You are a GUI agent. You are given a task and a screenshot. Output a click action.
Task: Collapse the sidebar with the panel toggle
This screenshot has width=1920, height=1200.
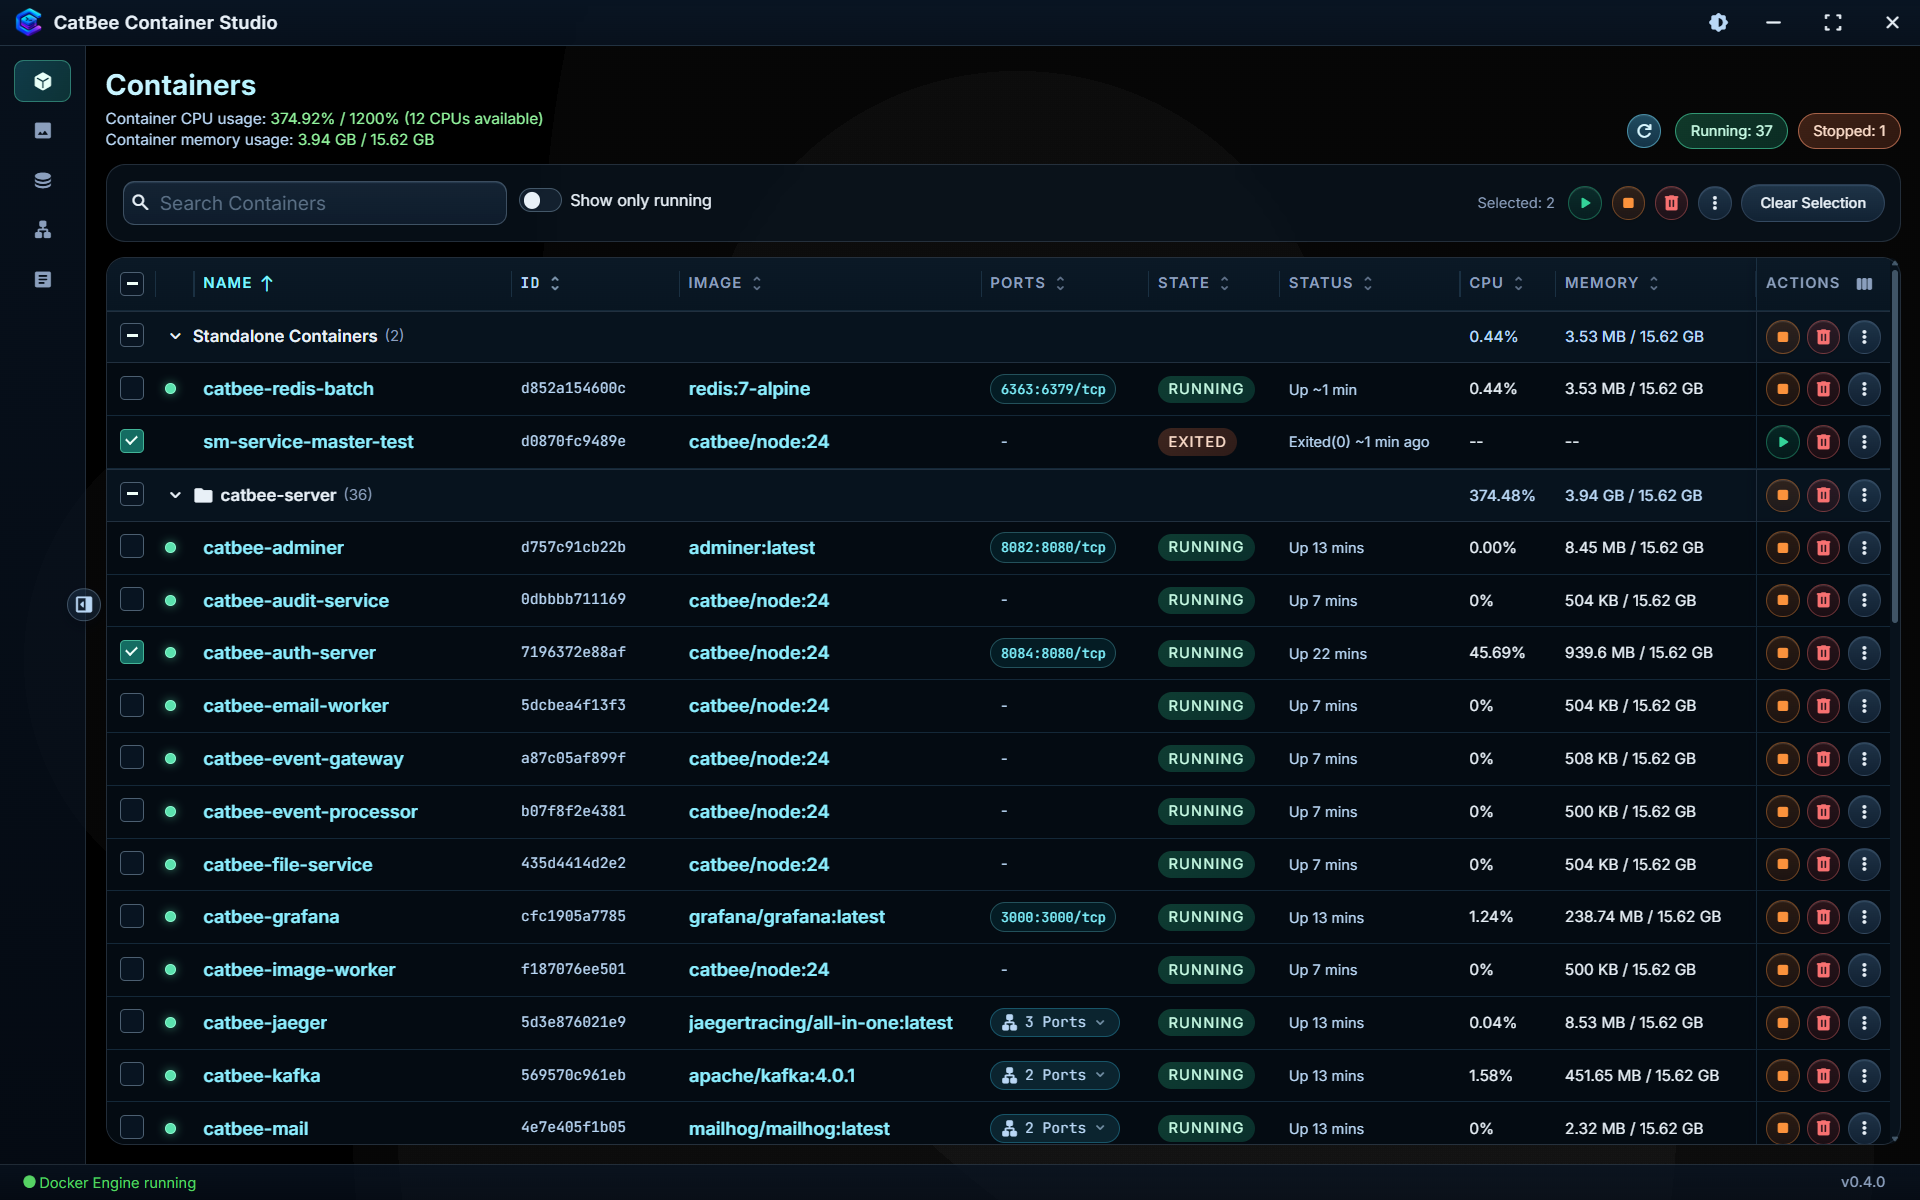coord(84,604)
